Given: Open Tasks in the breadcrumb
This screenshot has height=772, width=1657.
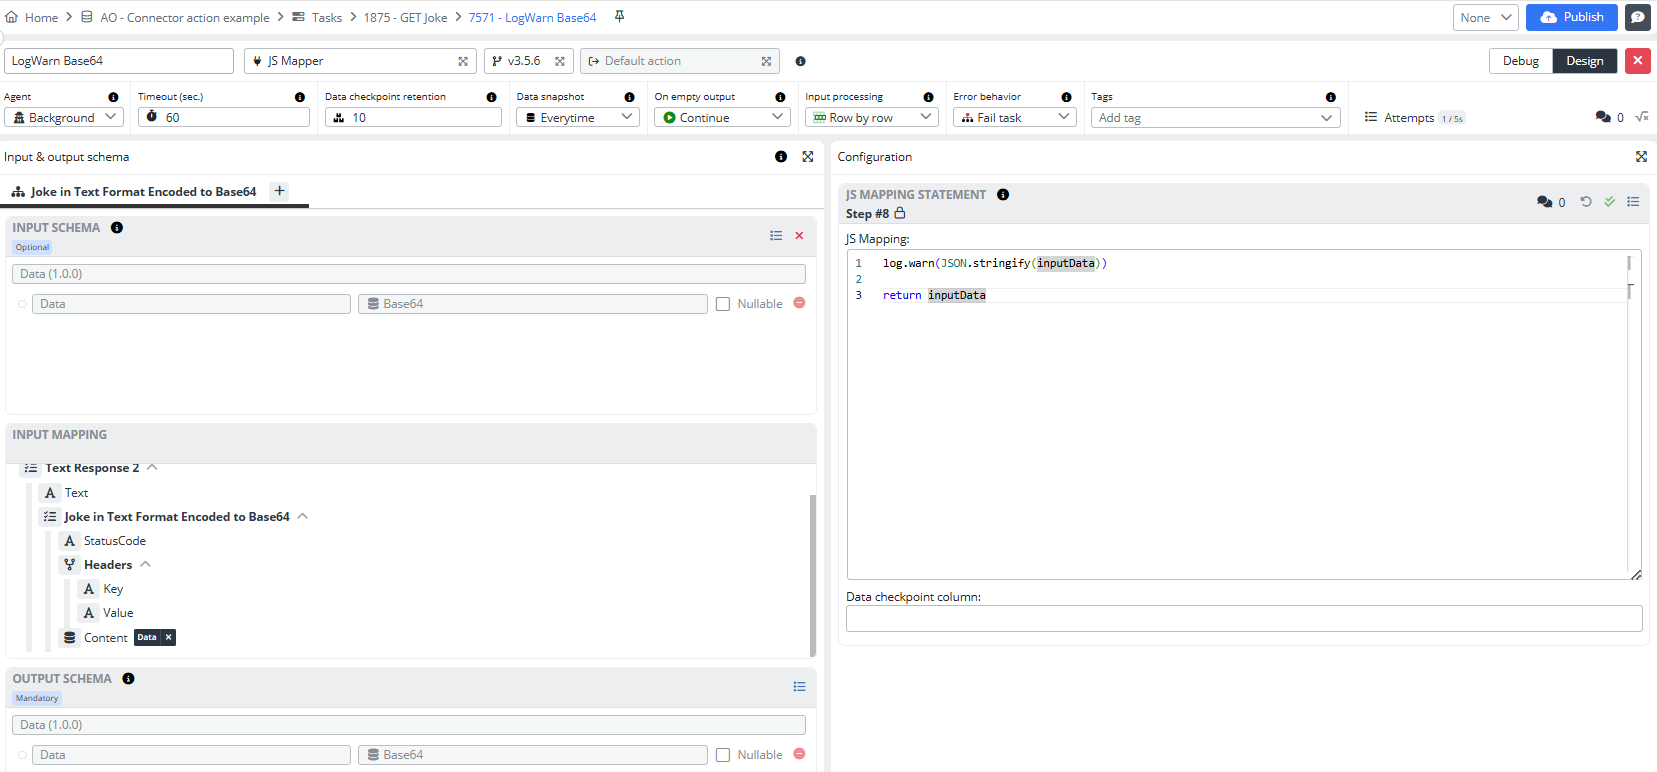Looking at the screenshot, I should tap(326, 18).
